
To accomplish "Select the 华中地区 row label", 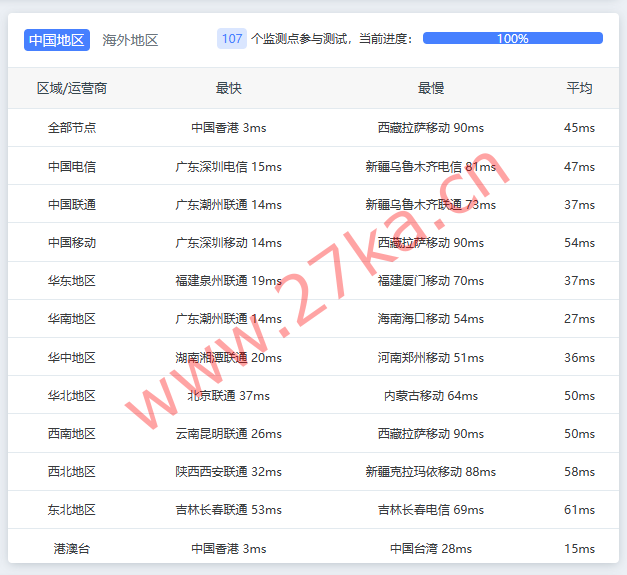I will (72, 357).
